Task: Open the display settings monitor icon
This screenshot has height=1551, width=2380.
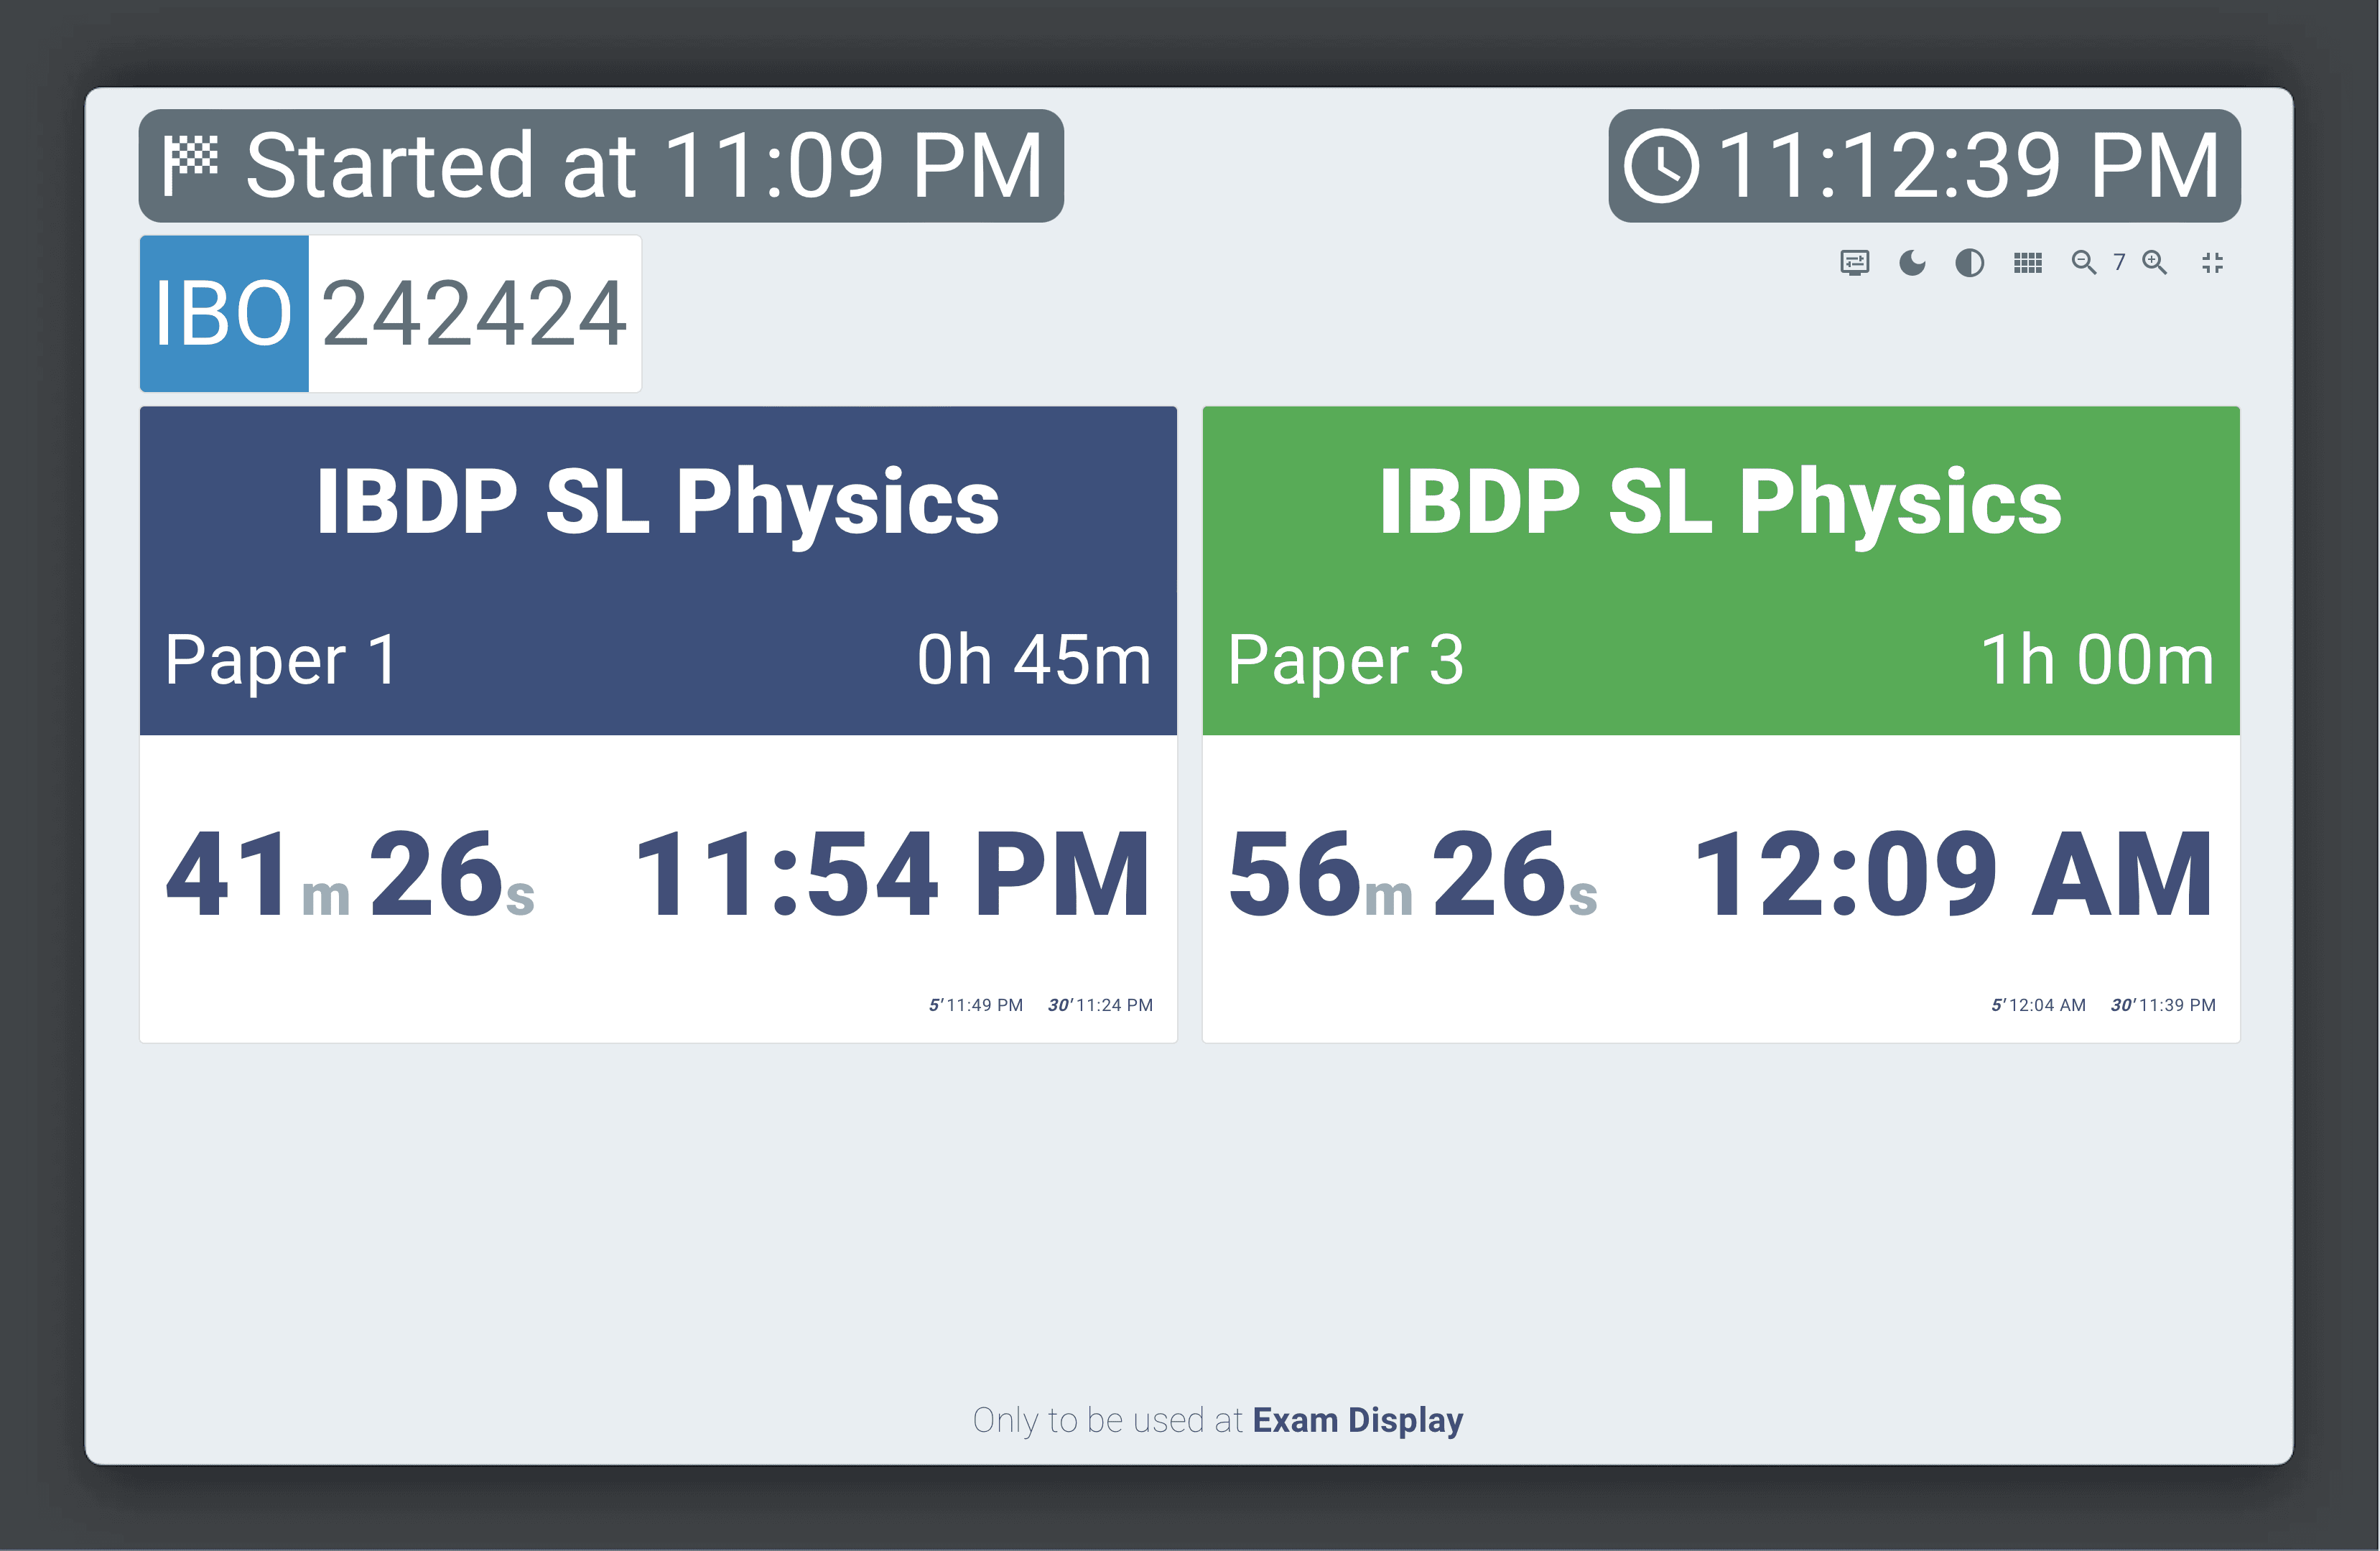Action: 1854,263
